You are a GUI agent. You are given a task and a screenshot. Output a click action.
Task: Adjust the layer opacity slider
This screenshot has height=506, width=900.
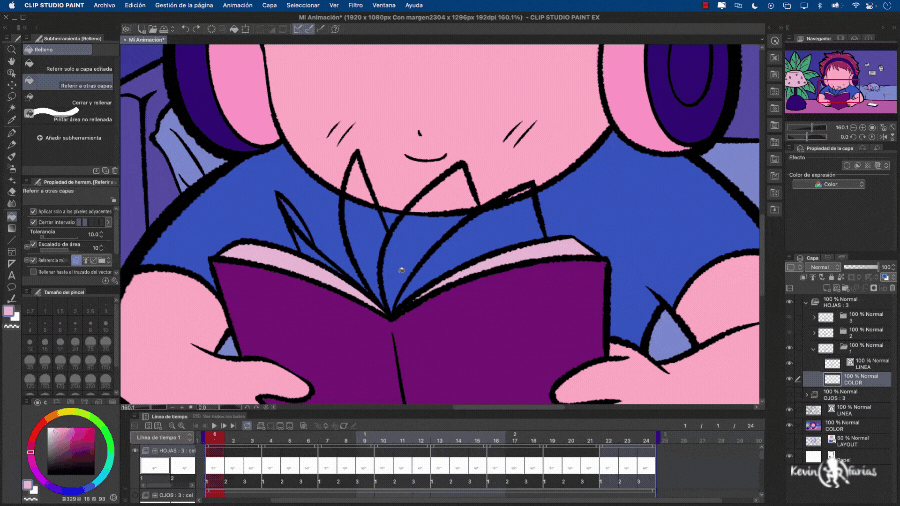[860, 267]
